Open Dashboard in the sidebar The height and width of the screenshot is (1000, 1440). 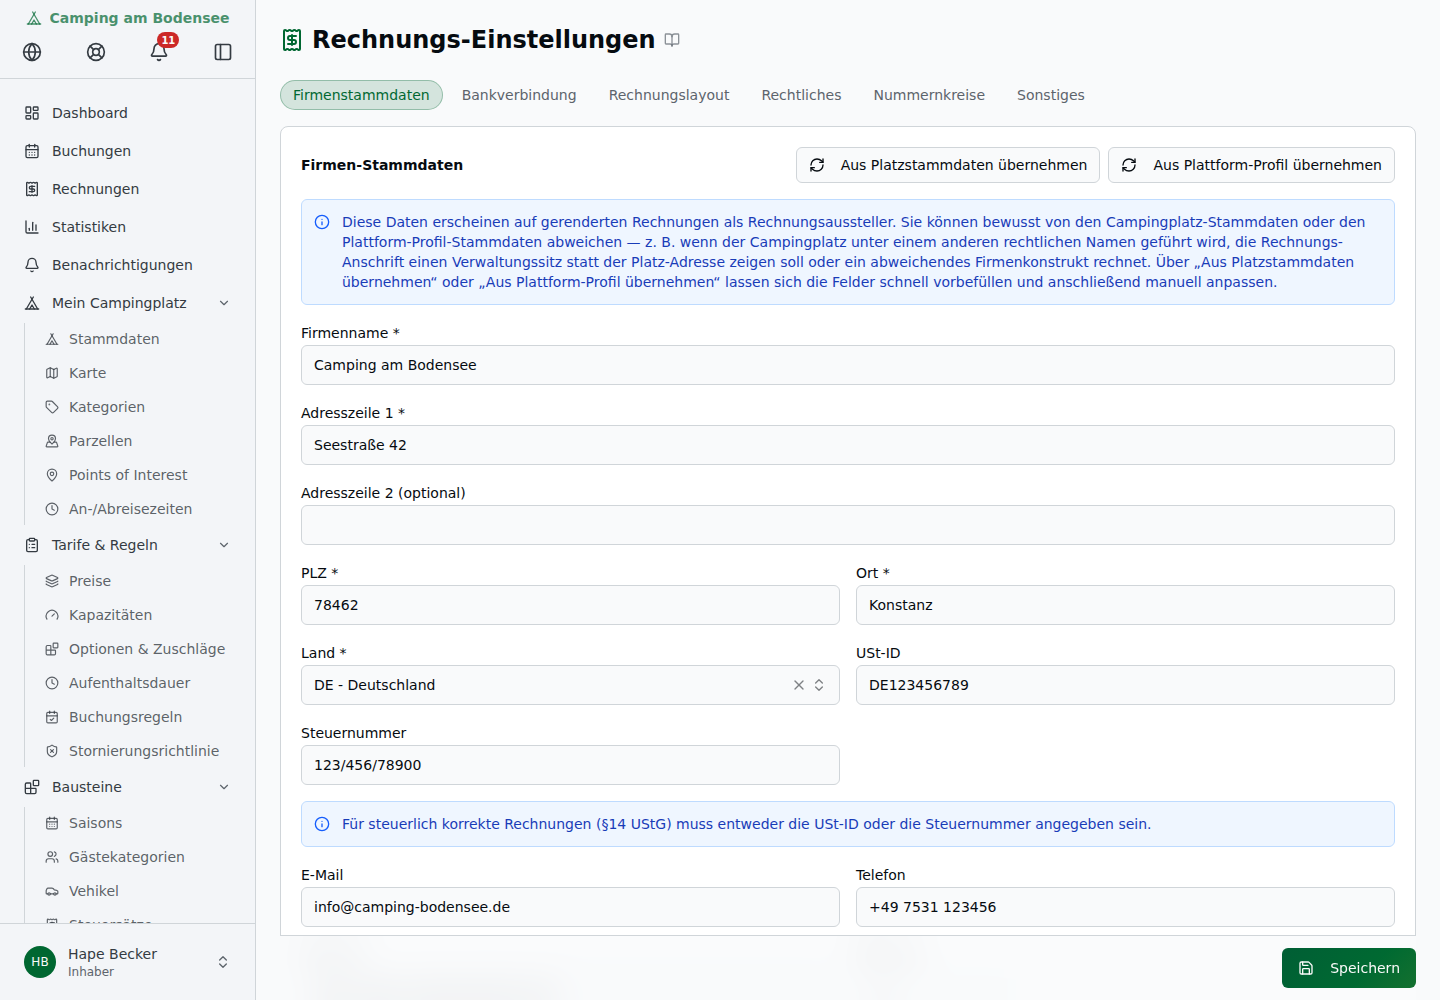click(x=128, y=113)
